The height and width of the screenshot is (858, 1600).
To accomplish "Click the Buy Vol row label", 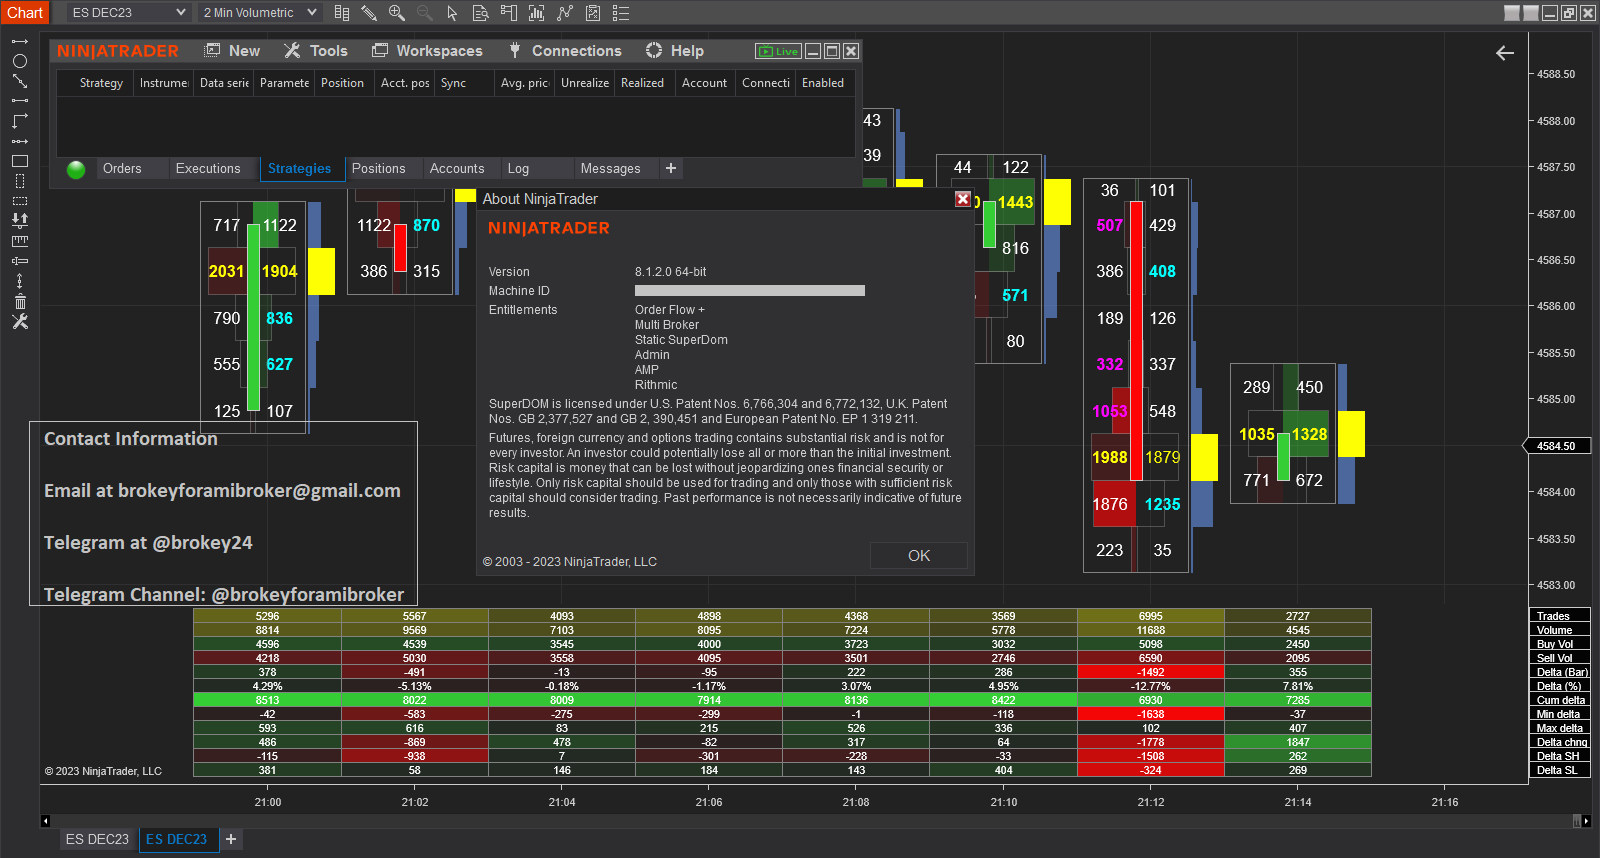I will point(1561,644).
